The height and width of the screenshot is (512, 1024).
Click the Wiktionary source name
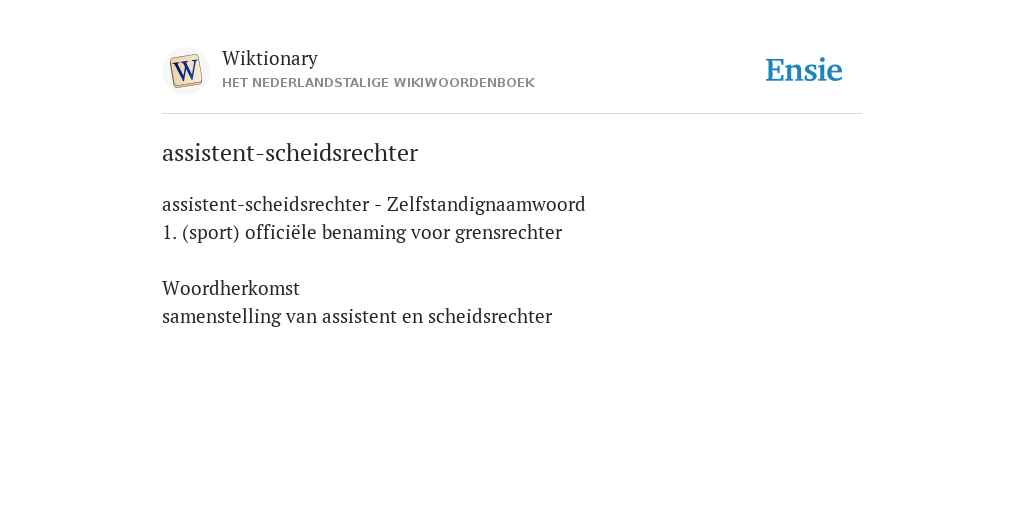pyautogui.click(x=270, y=59)
